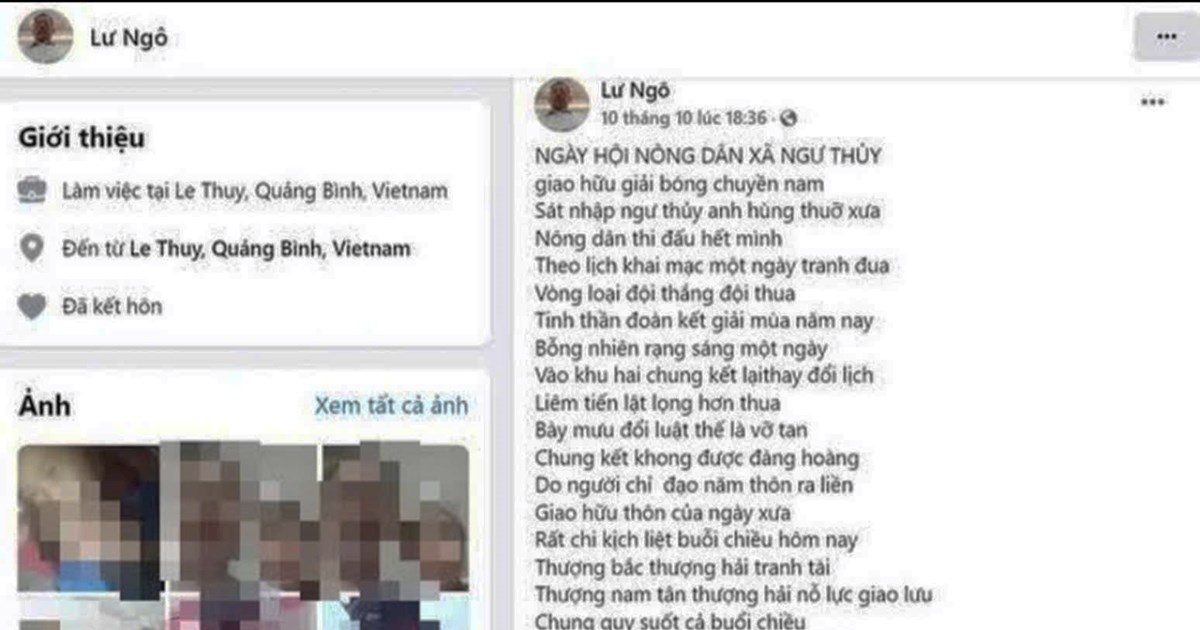This screenshot has height=630, width=1200.
Task: Open the three-dot menu button in profile header
Action: [x=1166, y=37]
